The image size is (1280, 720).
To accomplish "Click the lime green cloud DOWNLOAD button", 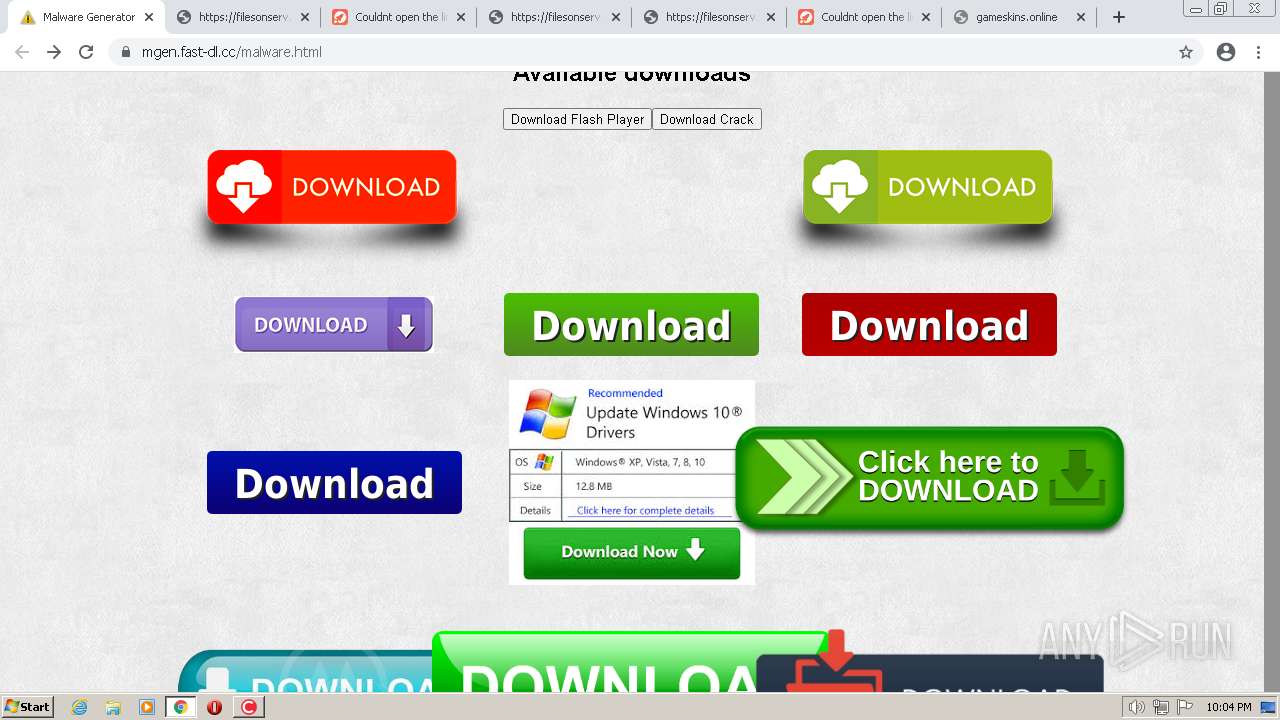I will click(928, 187).
